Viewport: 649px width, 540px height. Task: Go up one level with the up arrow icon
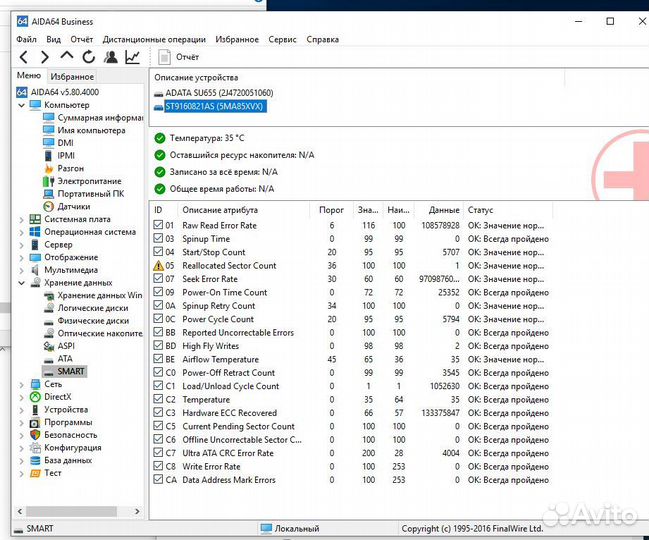67,56
